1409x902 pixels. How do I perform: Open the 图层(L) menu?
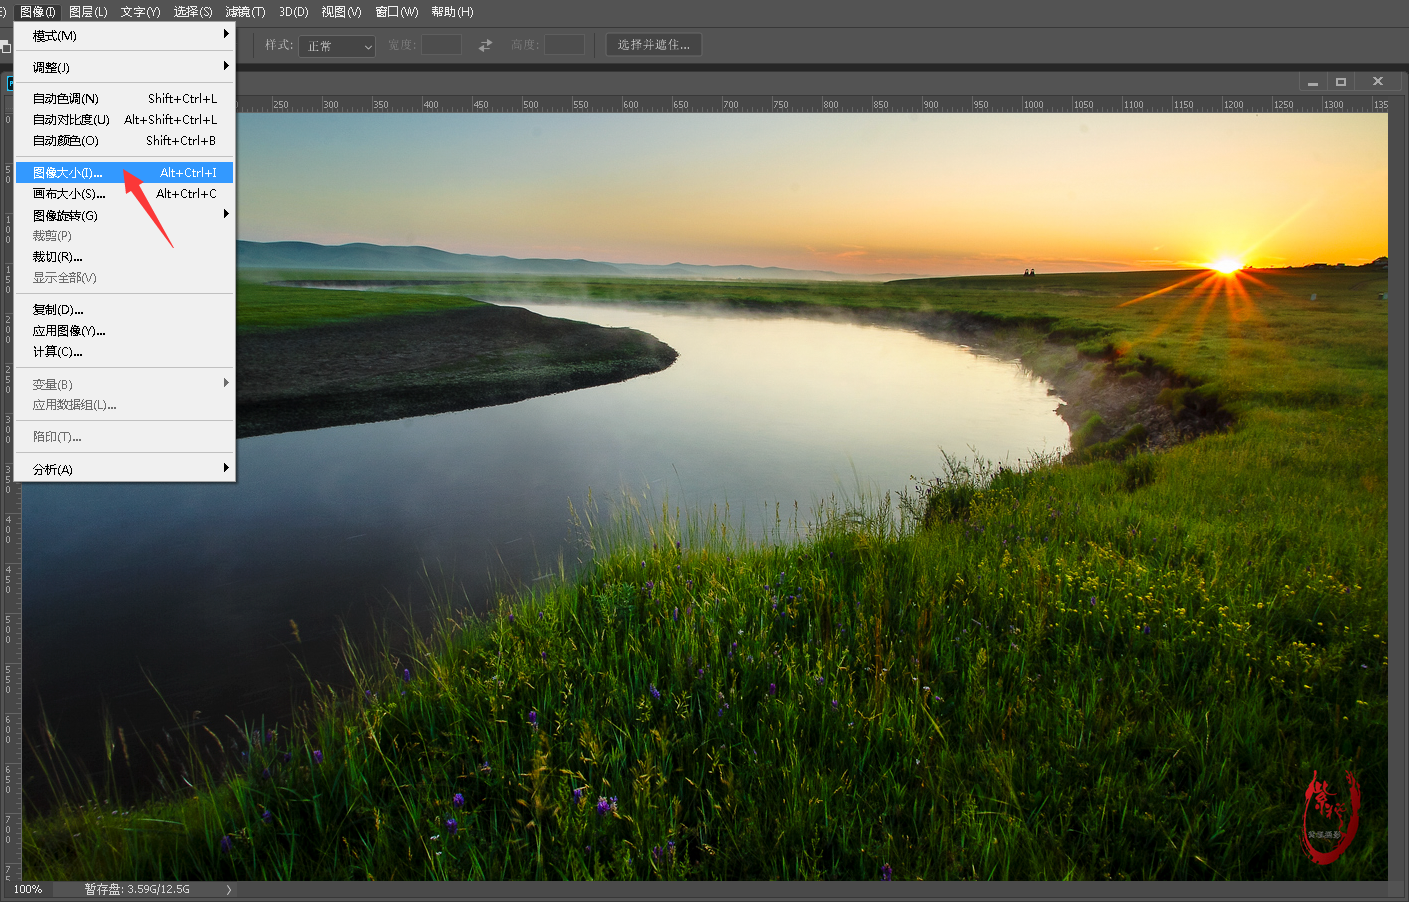(88, 12)
